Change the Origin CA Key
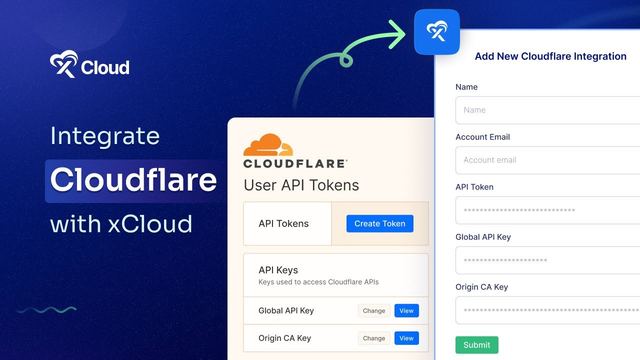The image size is (640, 360). click(x=374, y=338)
